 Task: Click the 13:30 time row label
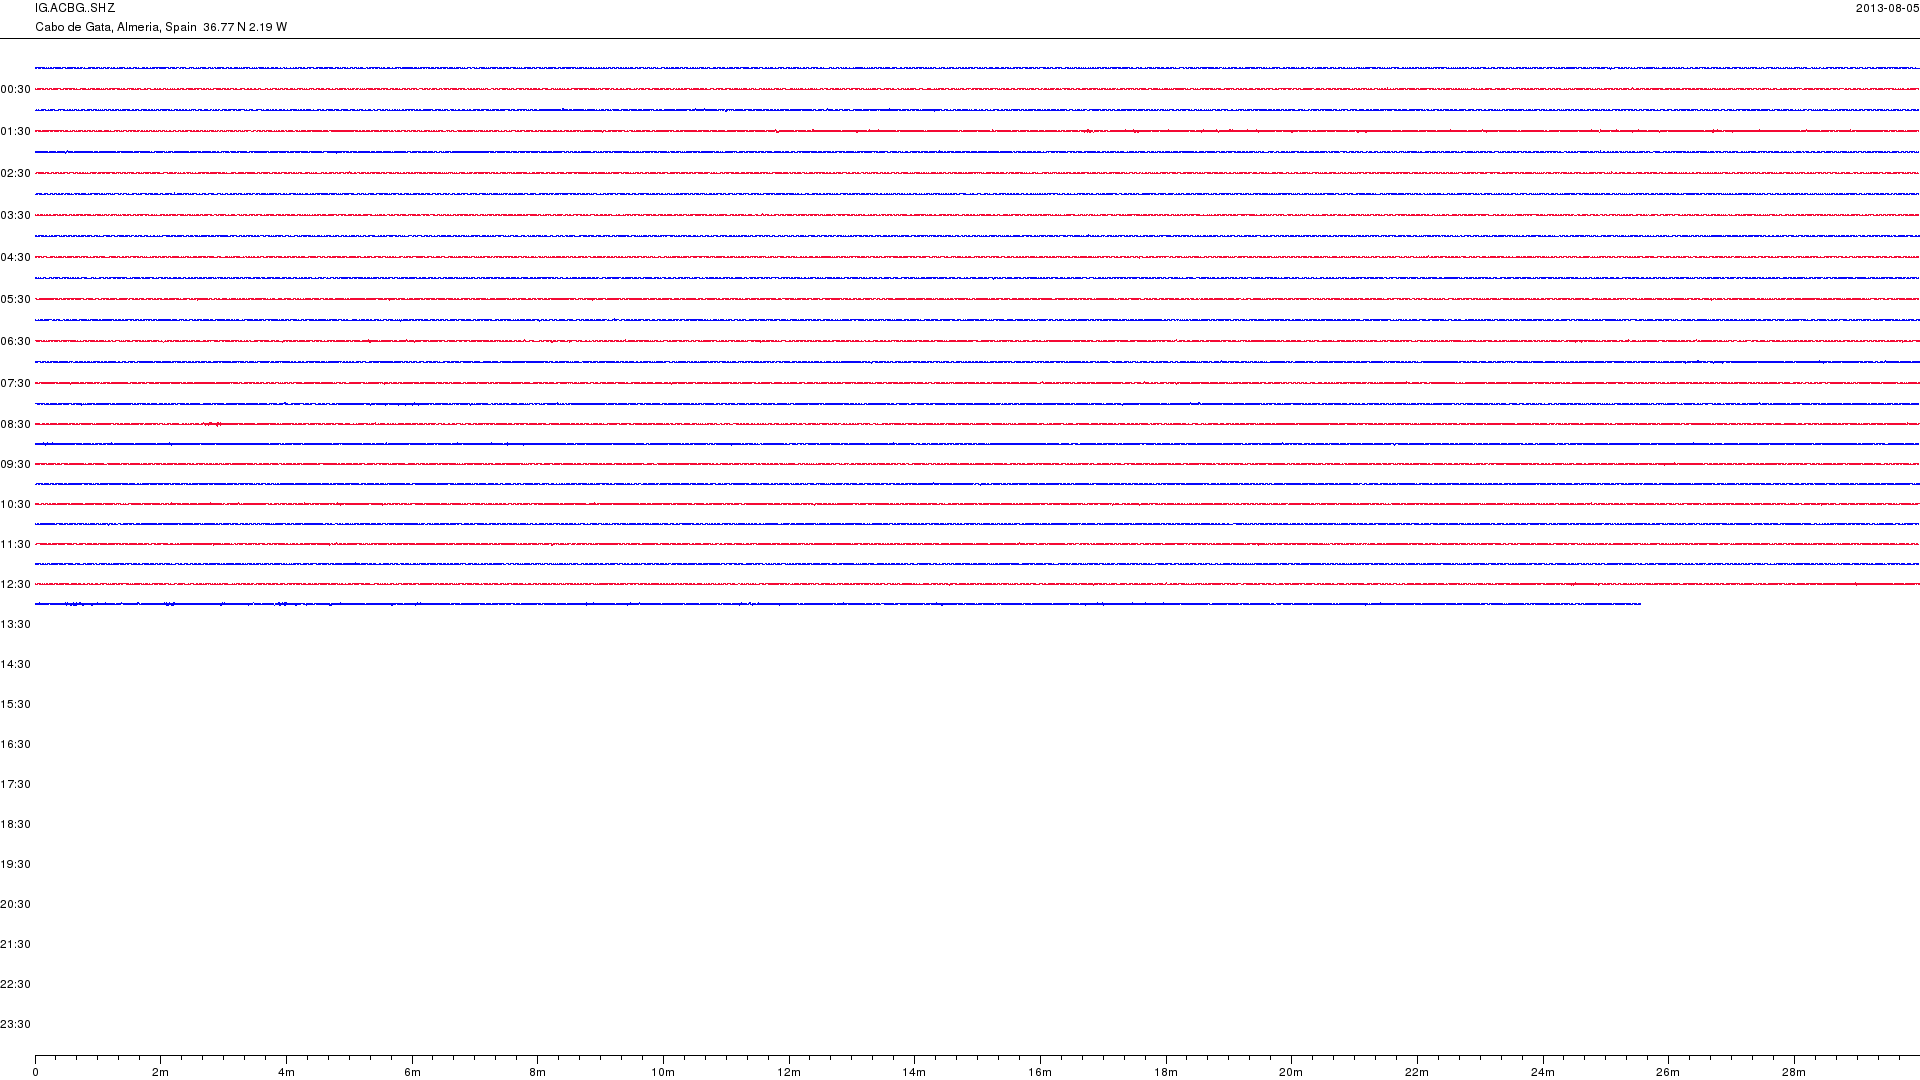(x=16, y=625)
